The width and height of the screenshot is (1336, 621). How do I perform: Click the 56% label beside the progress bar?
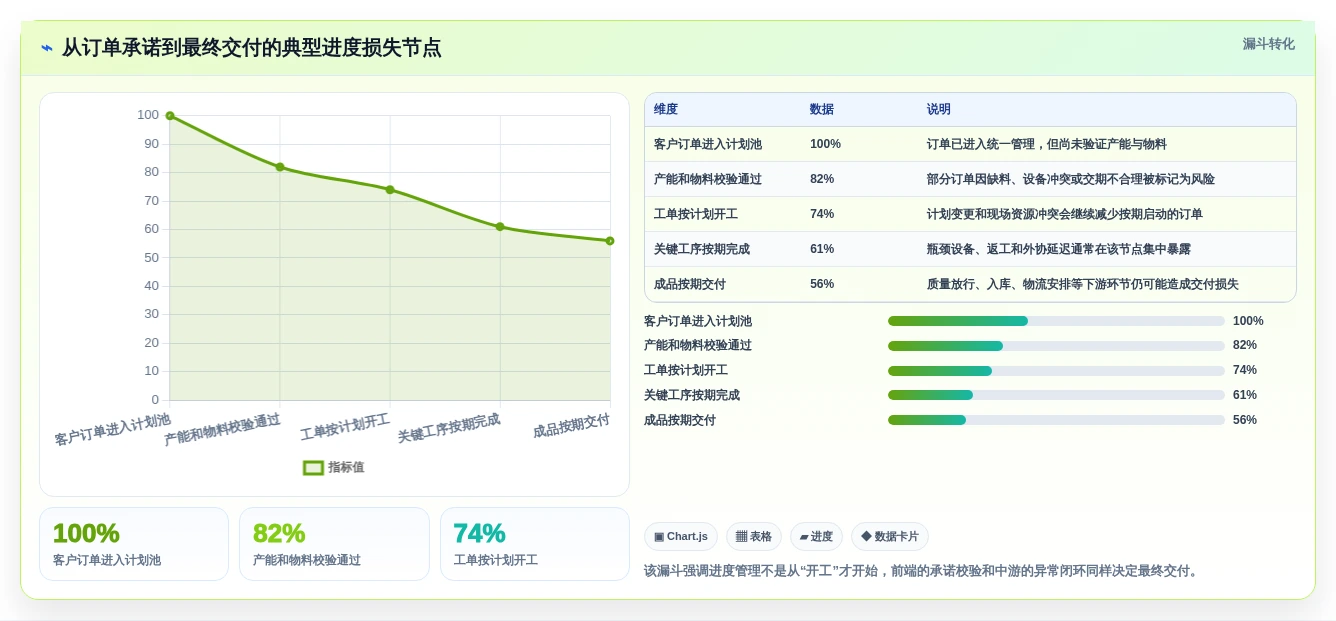(x=1245, y=420)
